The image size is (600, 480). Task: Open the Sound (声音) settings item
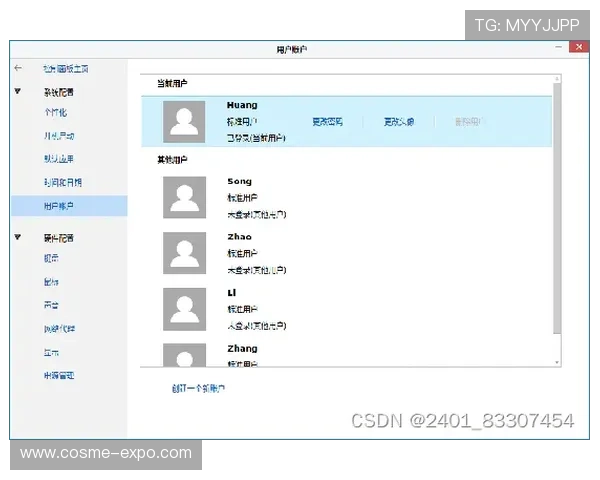click(51, 305)
